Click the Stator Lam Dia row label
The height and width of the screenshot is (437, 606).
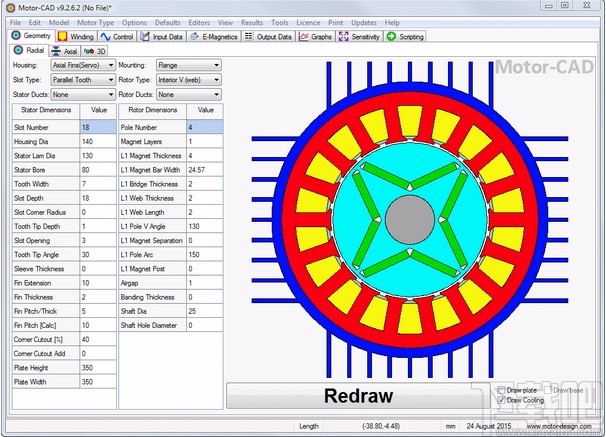(35, 156)
